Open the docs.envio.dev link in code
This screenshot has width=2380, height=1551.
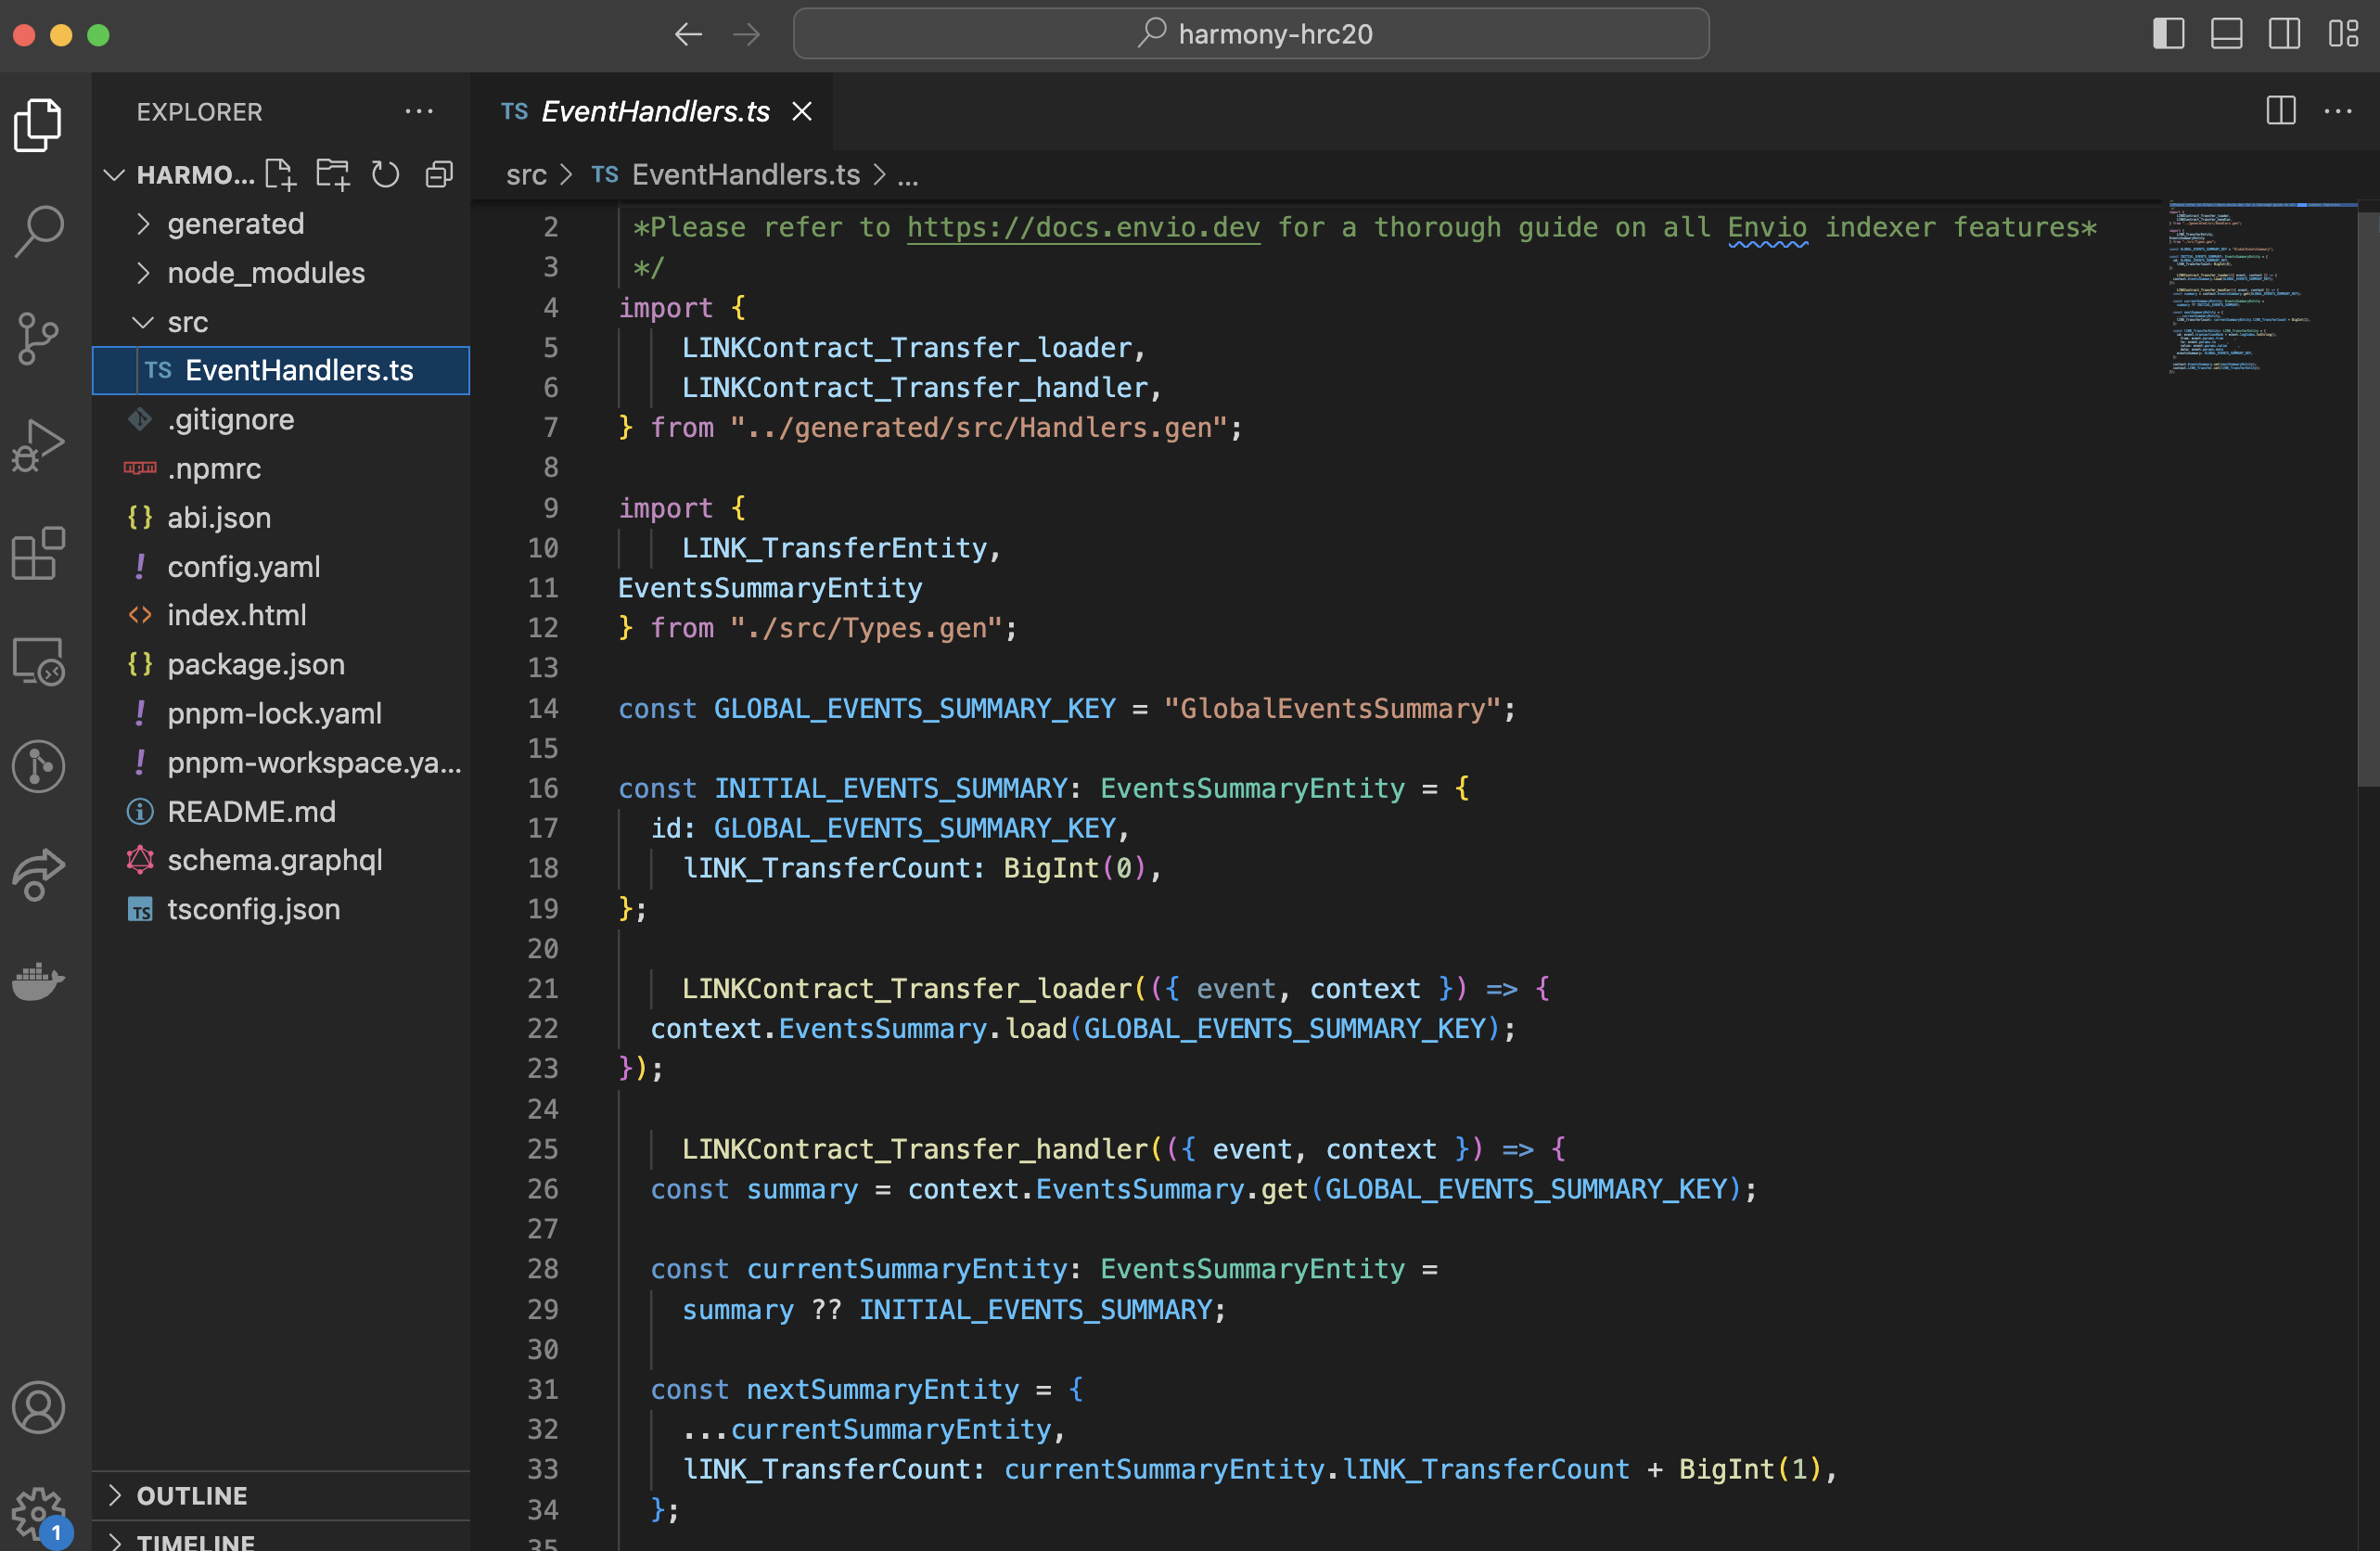point(1082,228)
